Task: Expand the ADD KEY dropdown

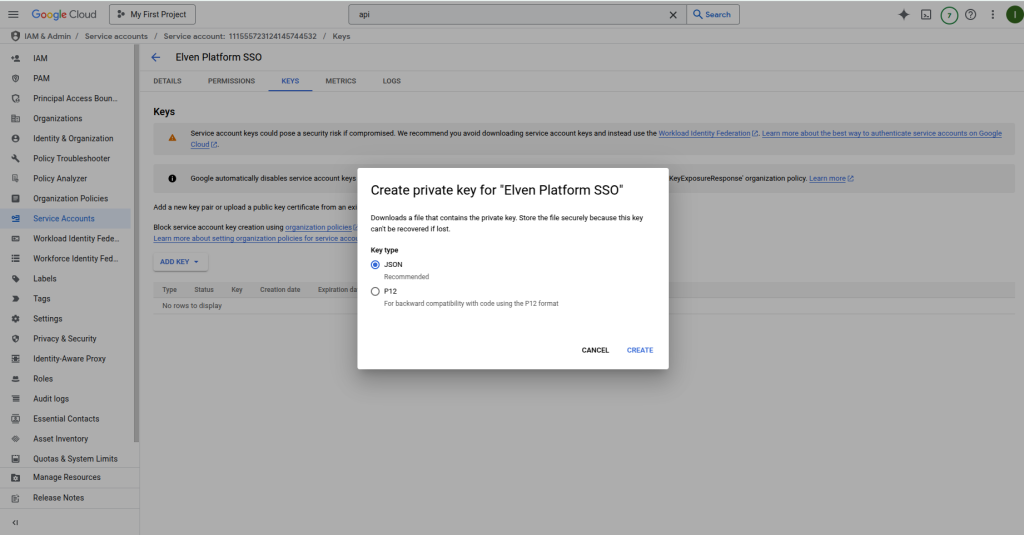Action: (x=180, y=262)
